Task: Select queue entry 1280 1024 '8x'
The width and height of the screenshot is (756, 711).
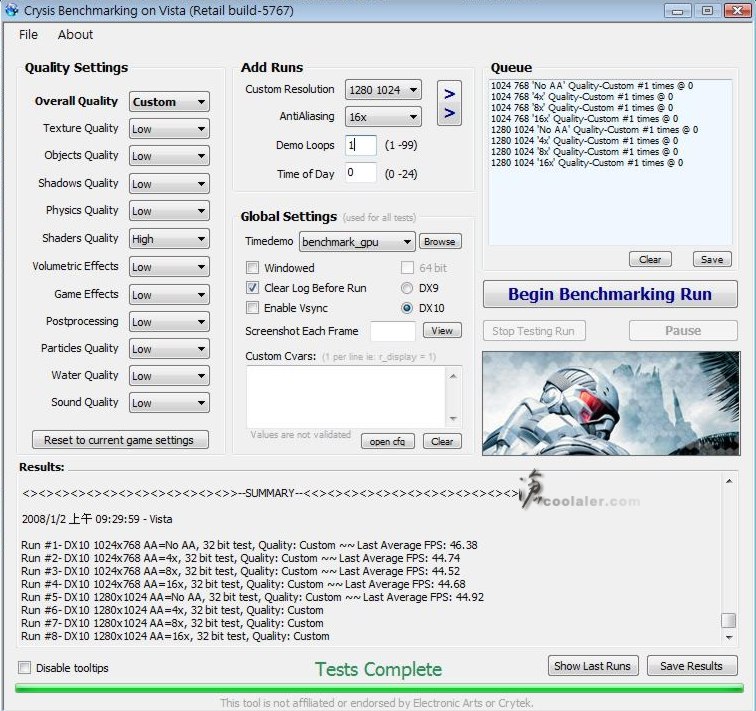Action: tap(585, 152)
